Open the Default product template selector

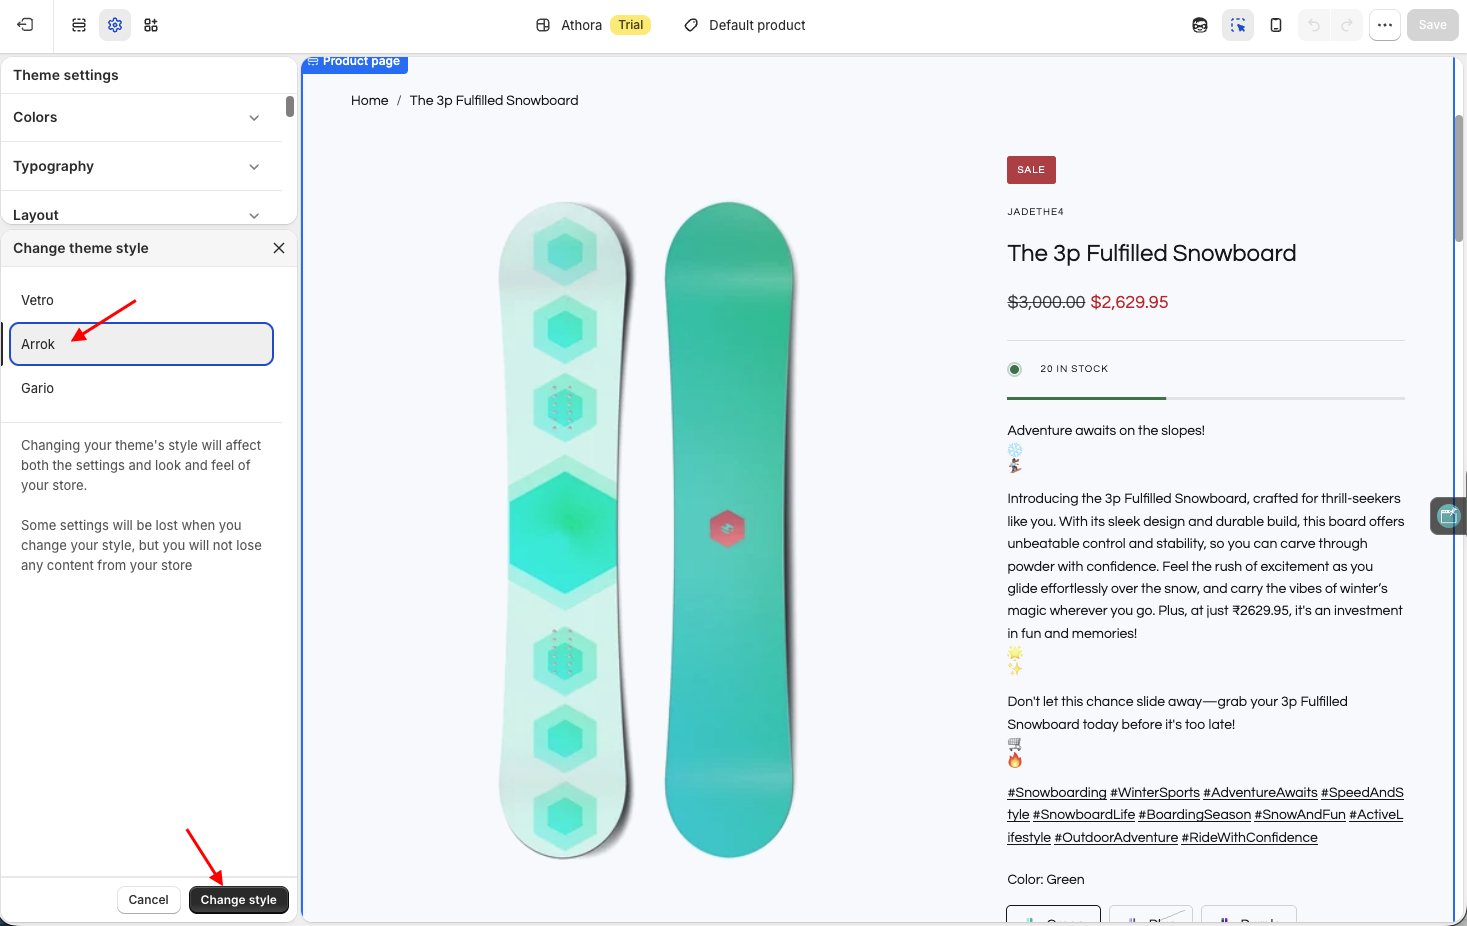coord(745,25)
